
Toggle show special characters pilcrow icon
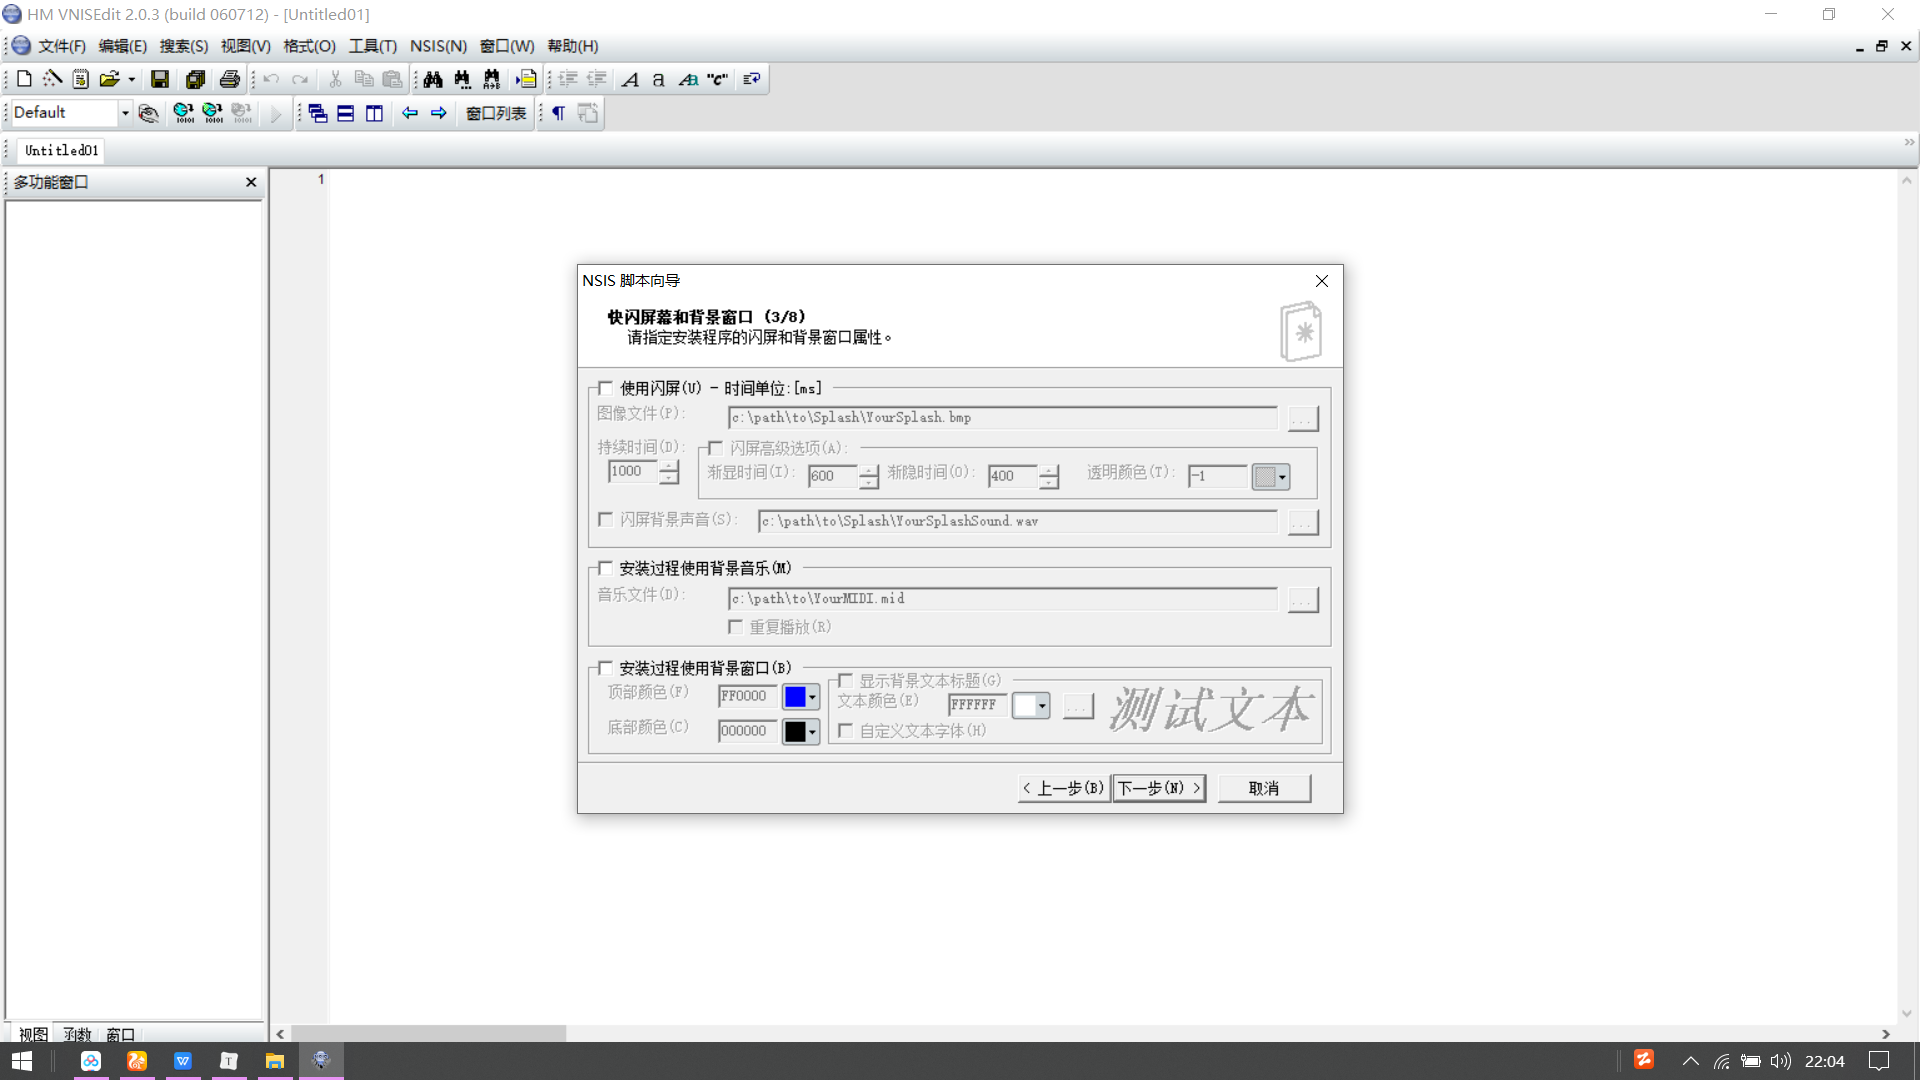click(559, 113)
